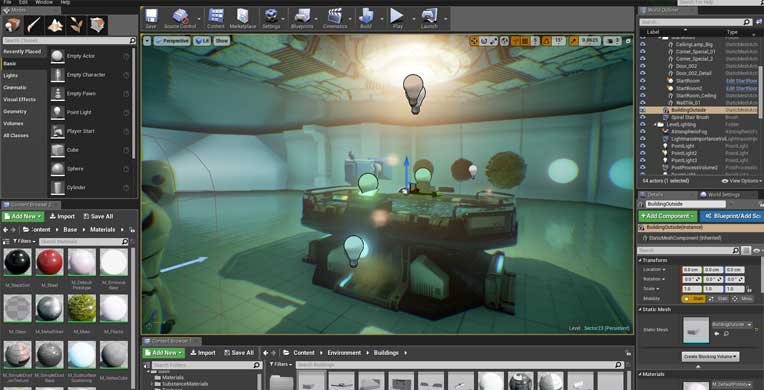Select the red M_Steel material thumbnail
The width and height of the screenshot is (764, 390).
pos(49,262)
